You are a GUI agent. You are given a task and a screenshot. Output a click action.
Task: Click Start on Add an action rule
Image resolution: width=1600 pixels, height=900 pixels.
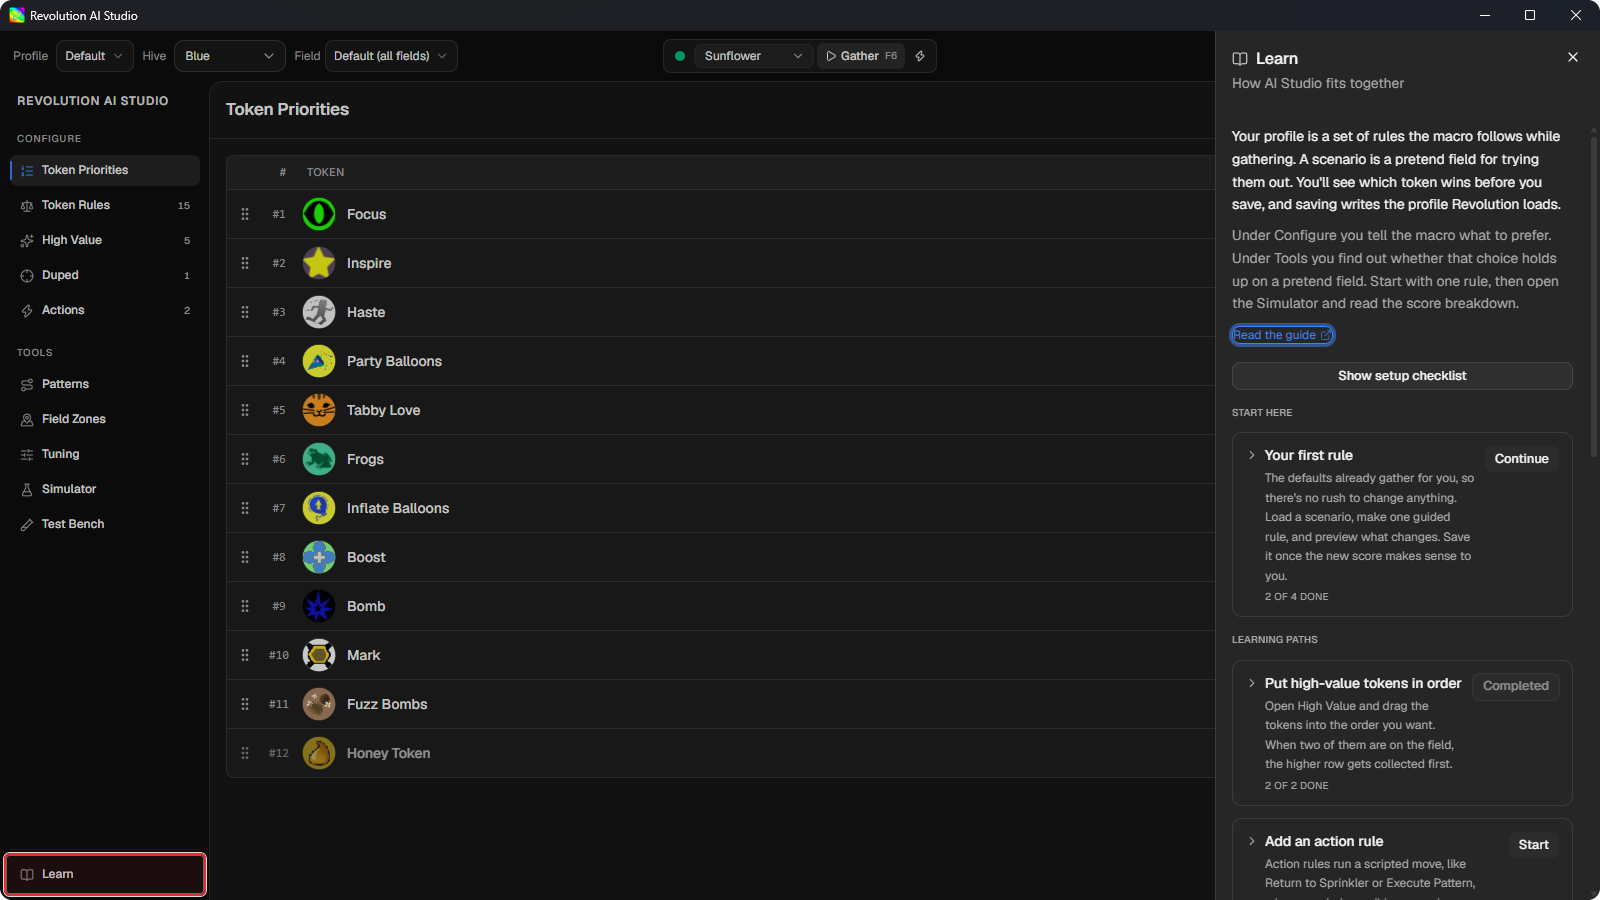click(x=1533, y=845)
